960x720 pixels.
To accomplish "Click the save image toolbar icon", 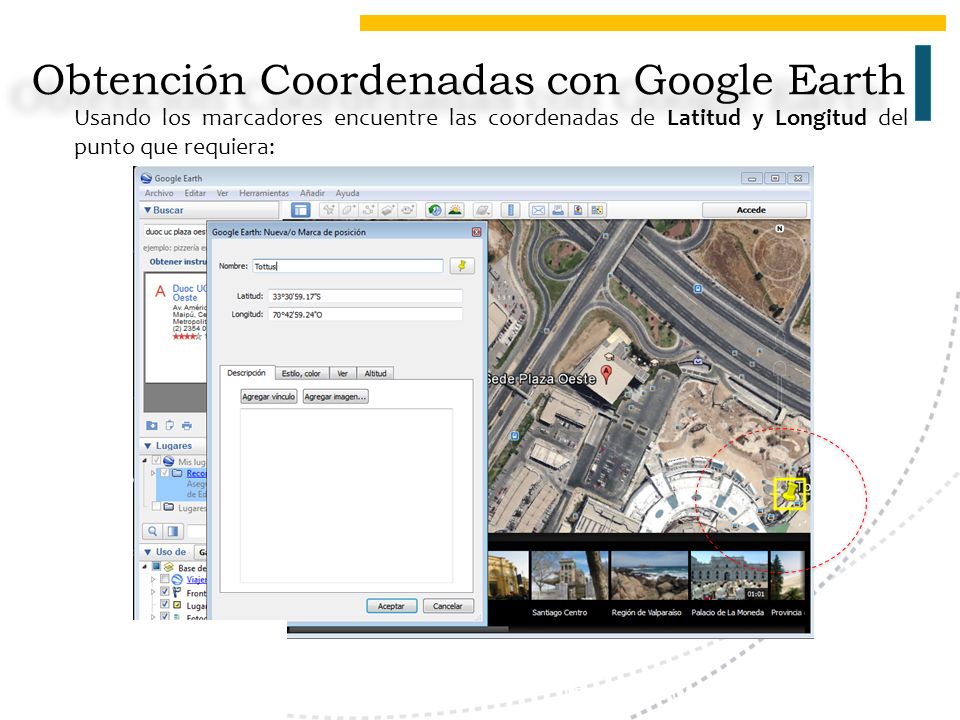I will 577,210.
